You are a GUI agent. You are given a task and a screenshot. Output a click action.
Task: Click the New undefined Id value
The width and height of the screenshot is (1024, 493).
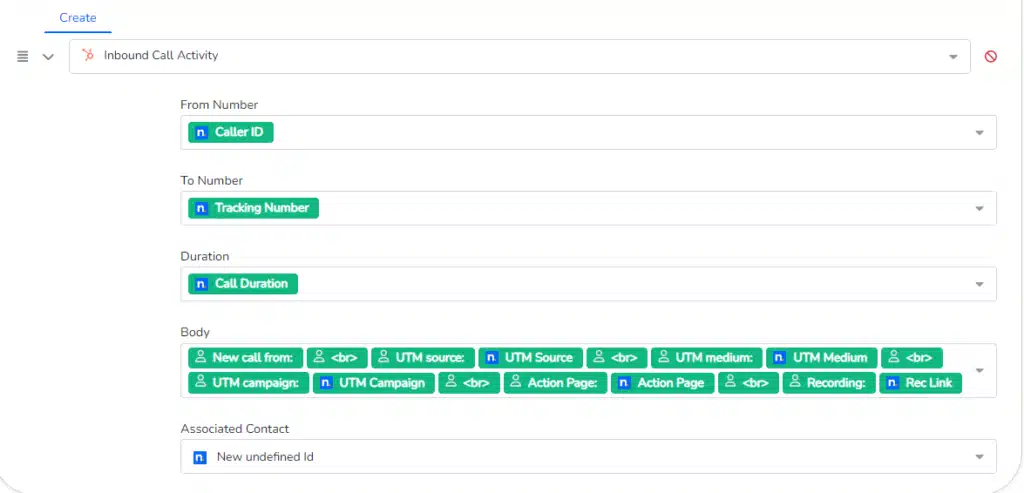coord(265,457)
